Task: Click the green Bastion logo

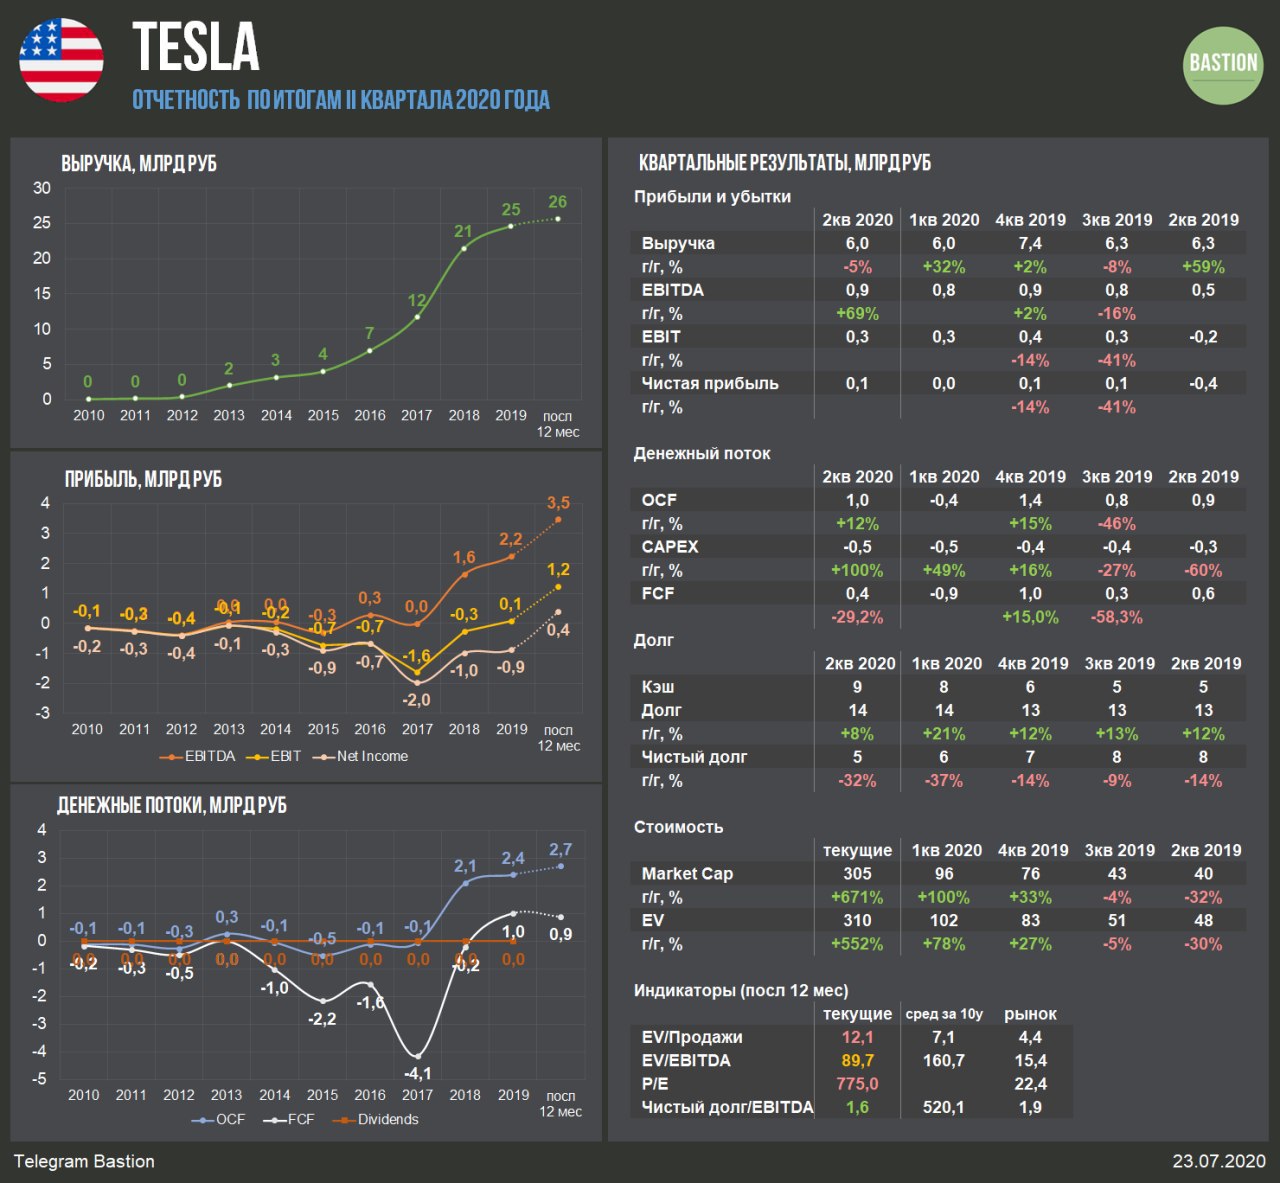Action: pyautogui.click(x=1223, y=64)
